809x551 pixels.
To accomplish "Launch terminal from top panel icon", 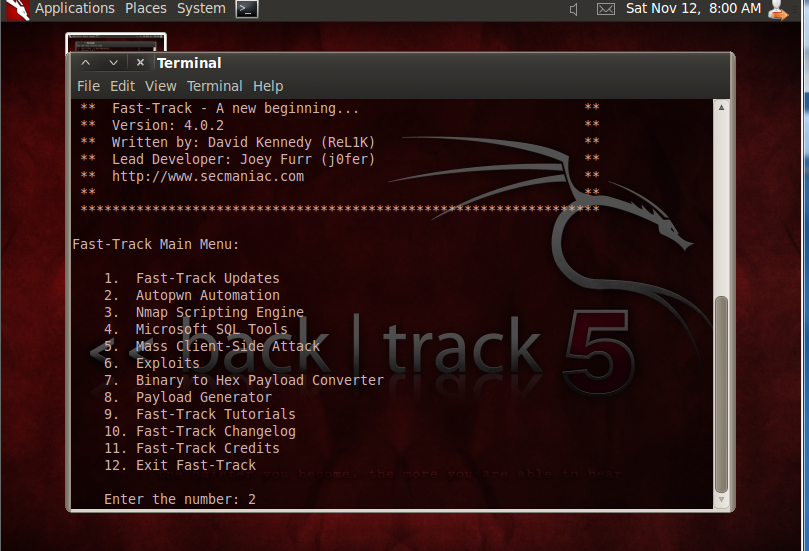I will pos(247,9).
